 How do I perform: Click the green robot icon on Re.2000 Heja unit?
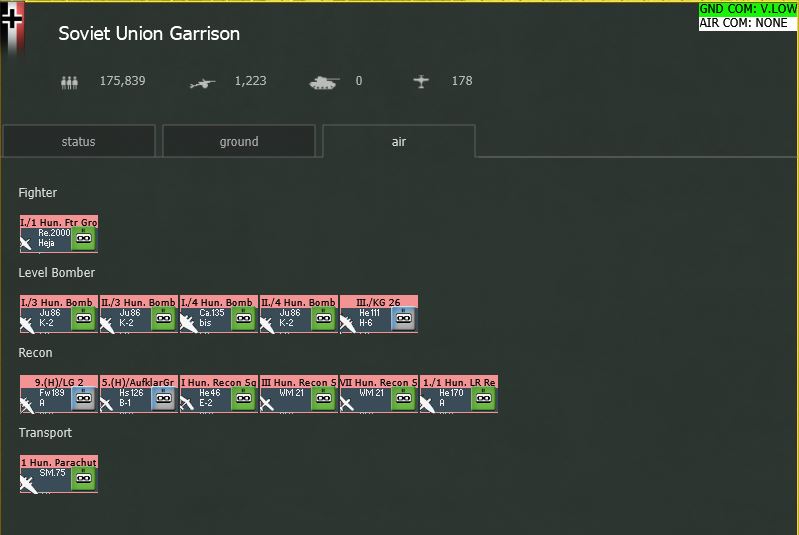tap(83, 238)
